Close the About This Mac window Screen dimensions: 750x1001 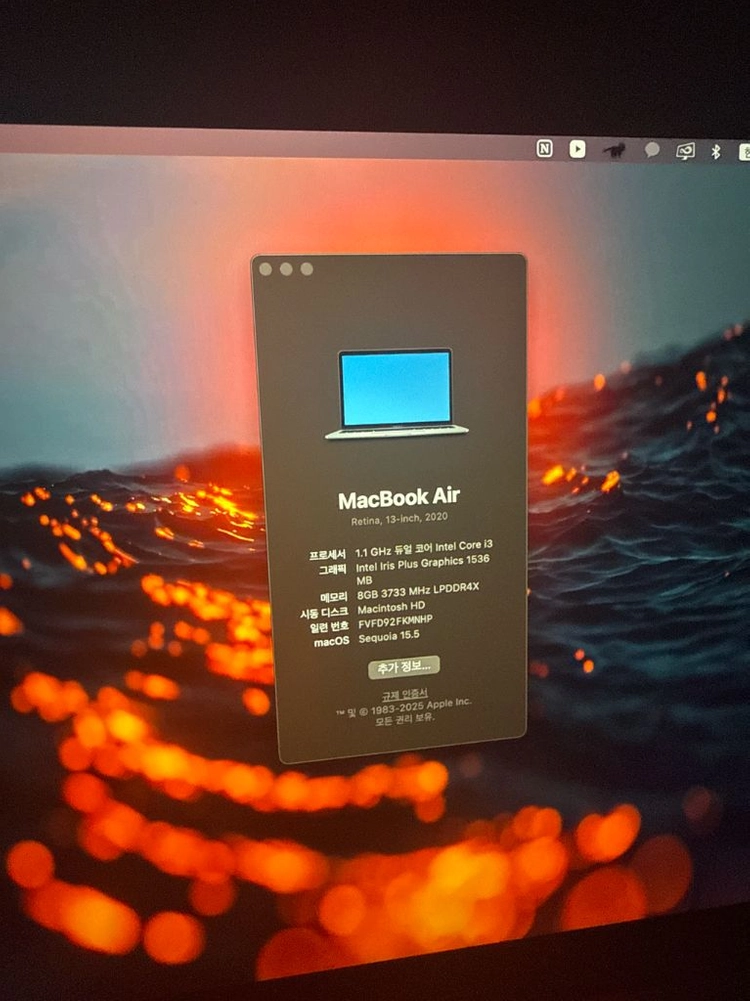pyautogui.click(x=266, y=269)
